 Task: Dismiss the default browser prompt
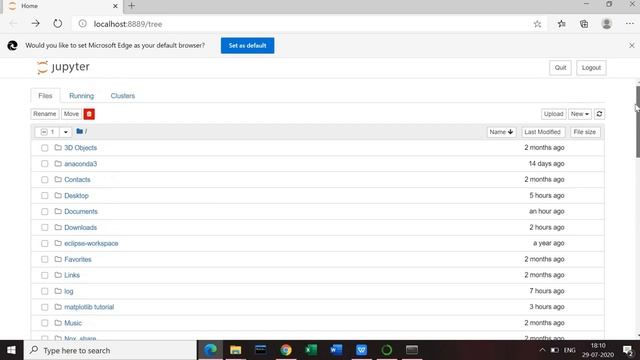pyautogui.click(x=632, y=45)
